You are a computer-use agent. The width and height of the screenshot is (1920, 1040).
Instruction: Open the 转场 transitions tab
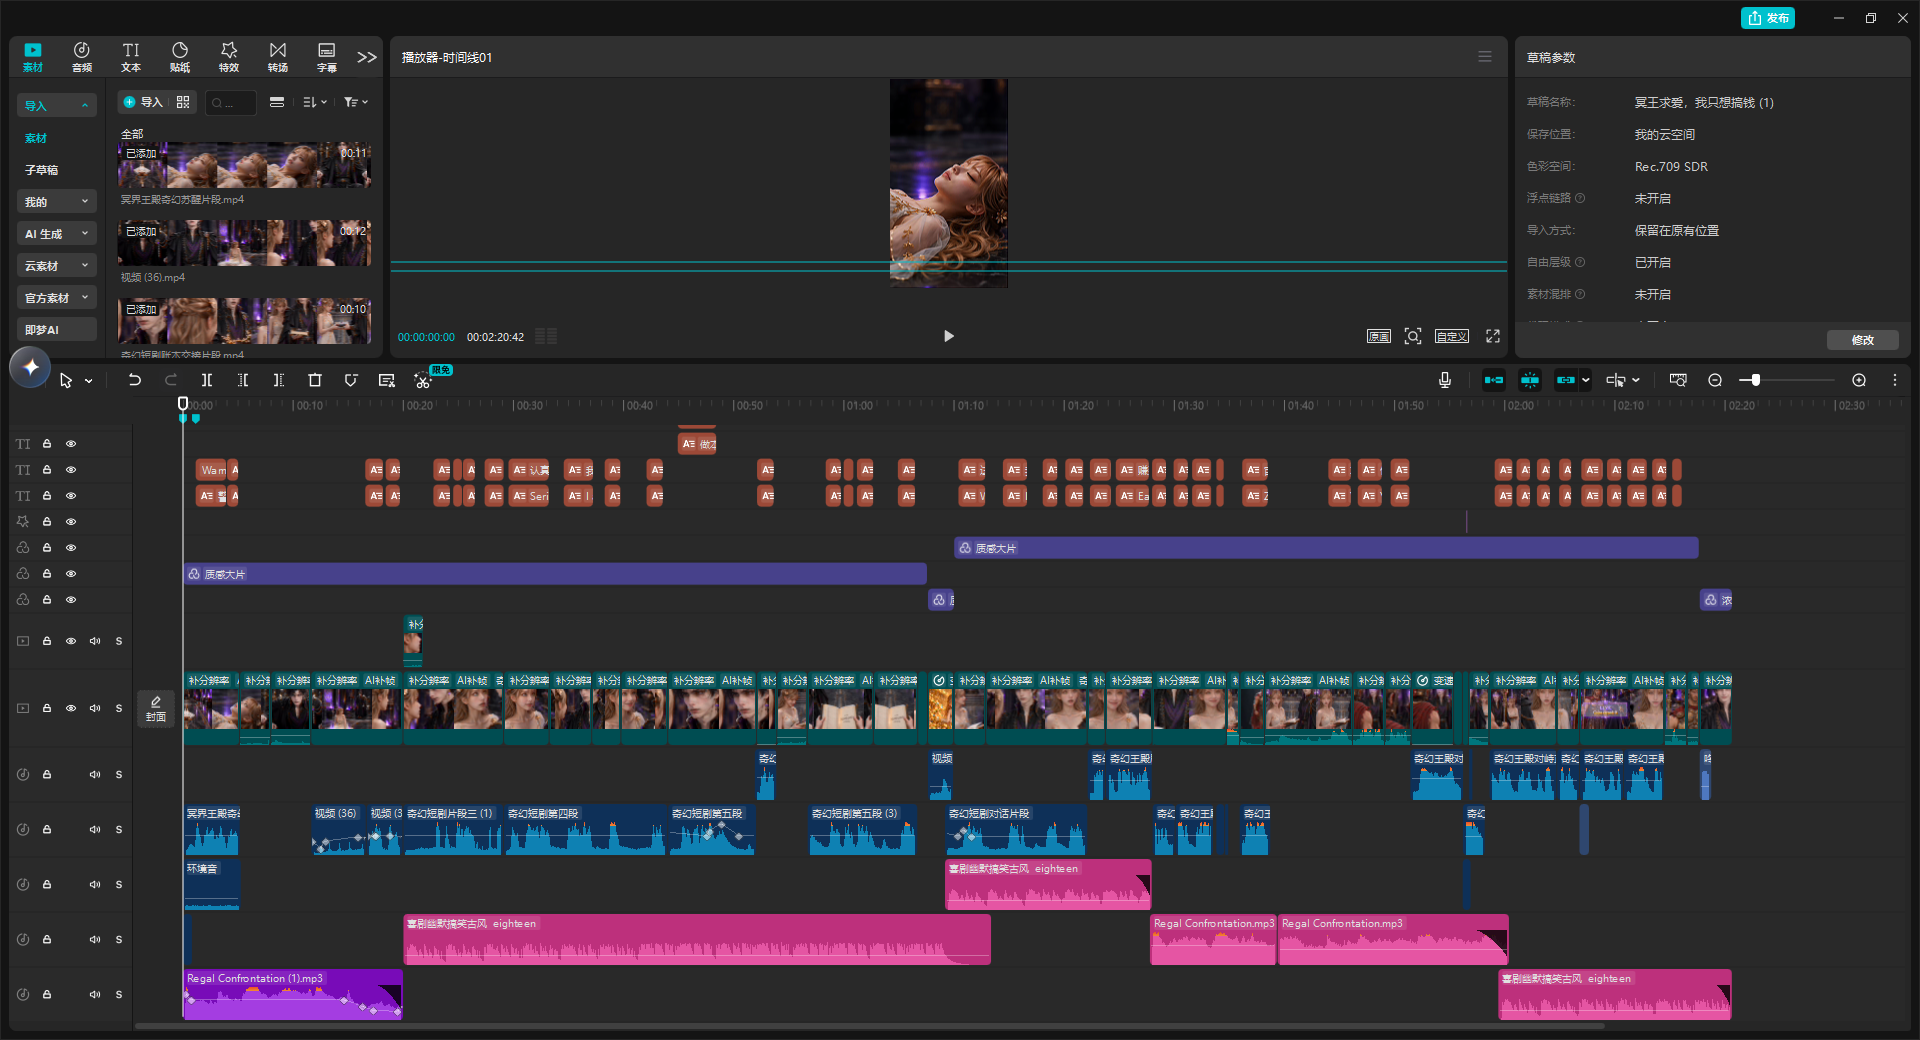(x=278, y=57)
